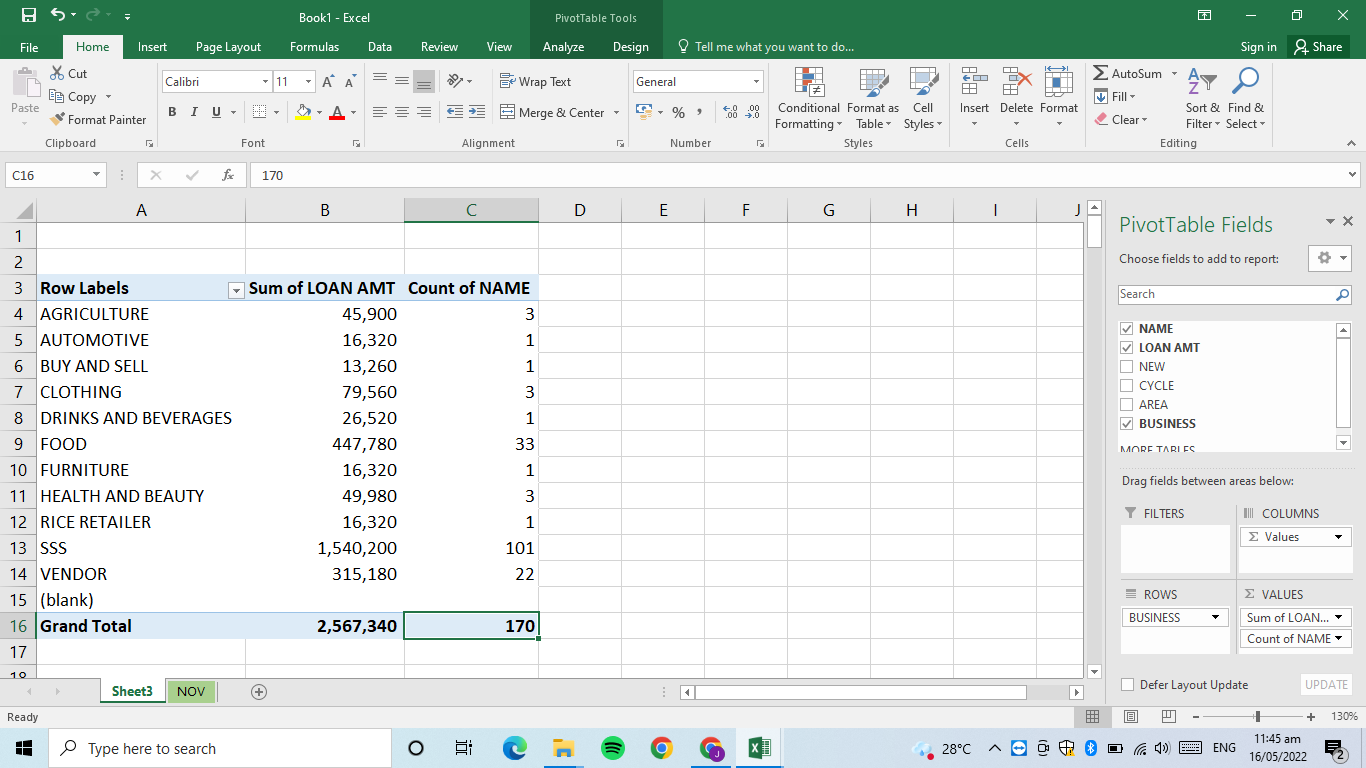Click the Save icon in quick access toolbar
Viewport: 1366px width, 768px height.
[28, 16]
